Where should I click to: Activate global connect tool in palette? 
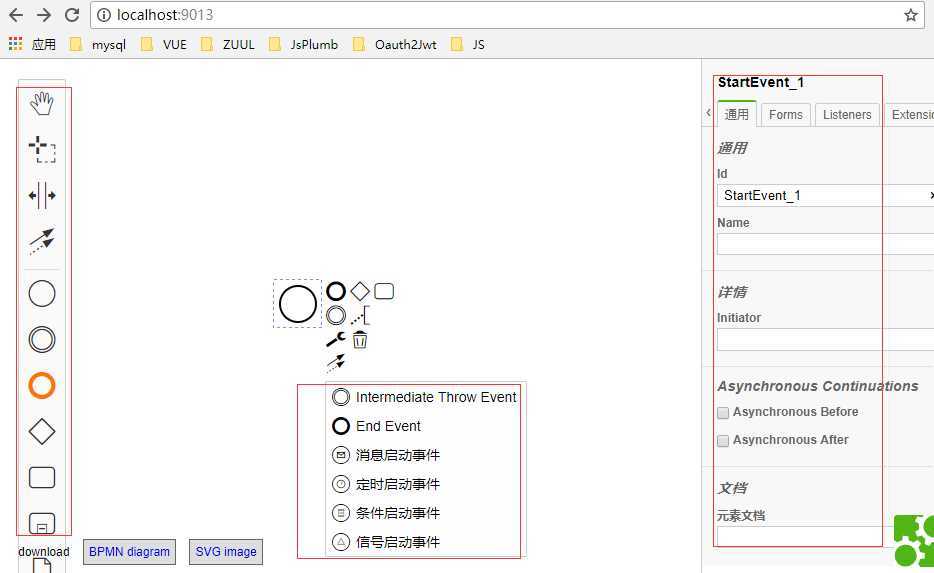point(42,241)
